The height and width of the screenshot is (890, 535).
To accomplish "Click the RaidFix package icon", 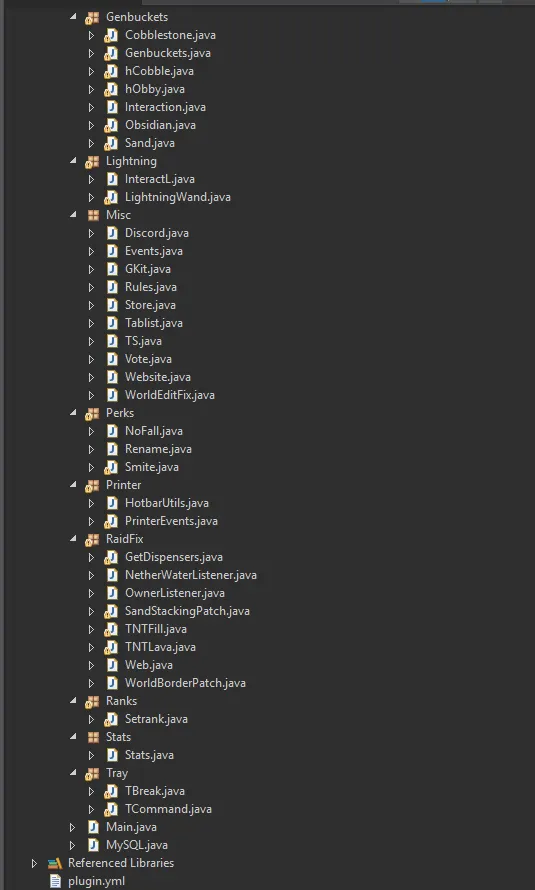I will pos(92,539).
